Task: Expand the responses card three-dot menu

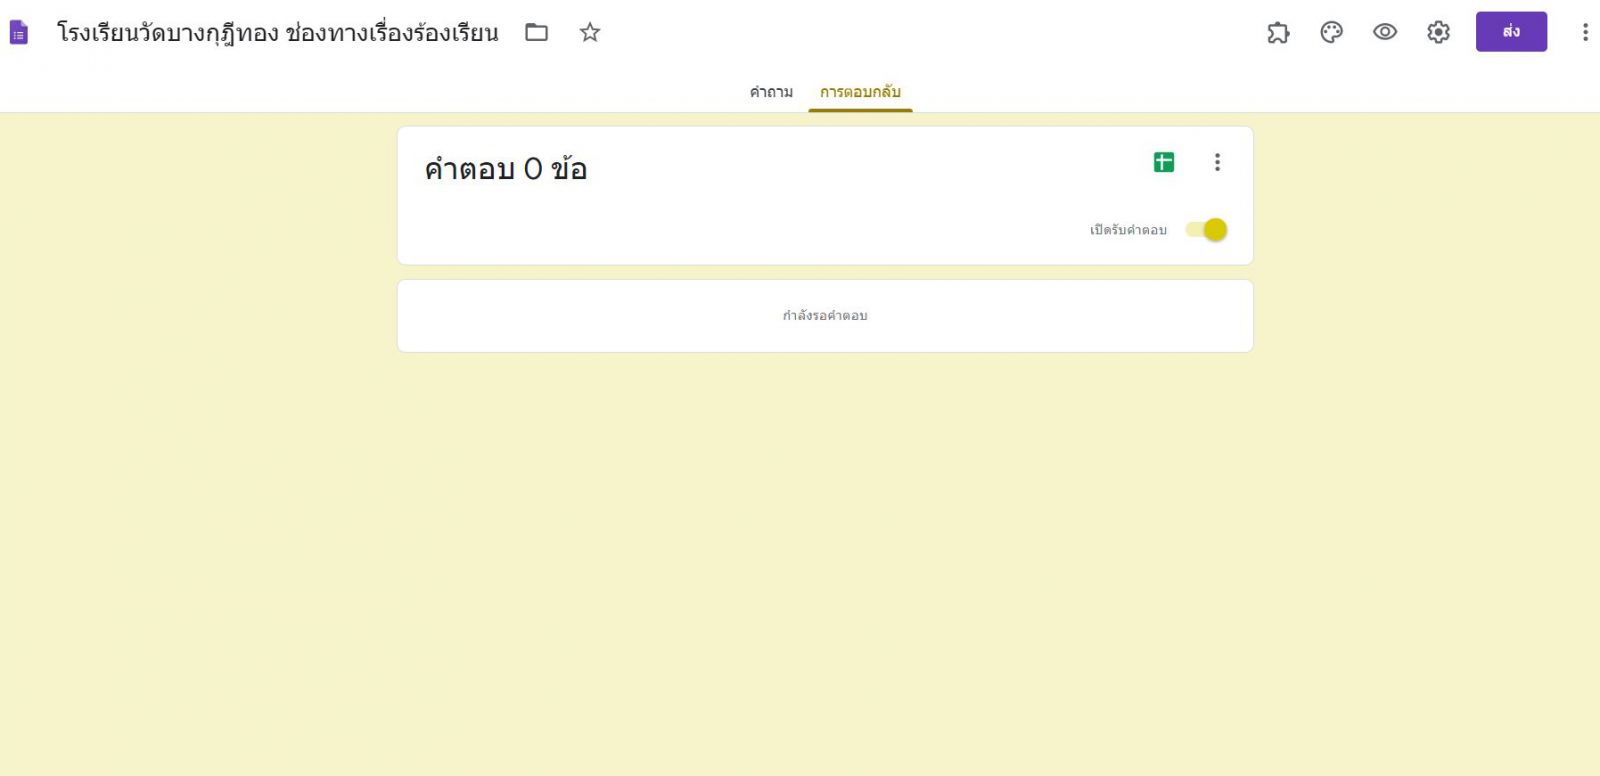Action: 1217,162
